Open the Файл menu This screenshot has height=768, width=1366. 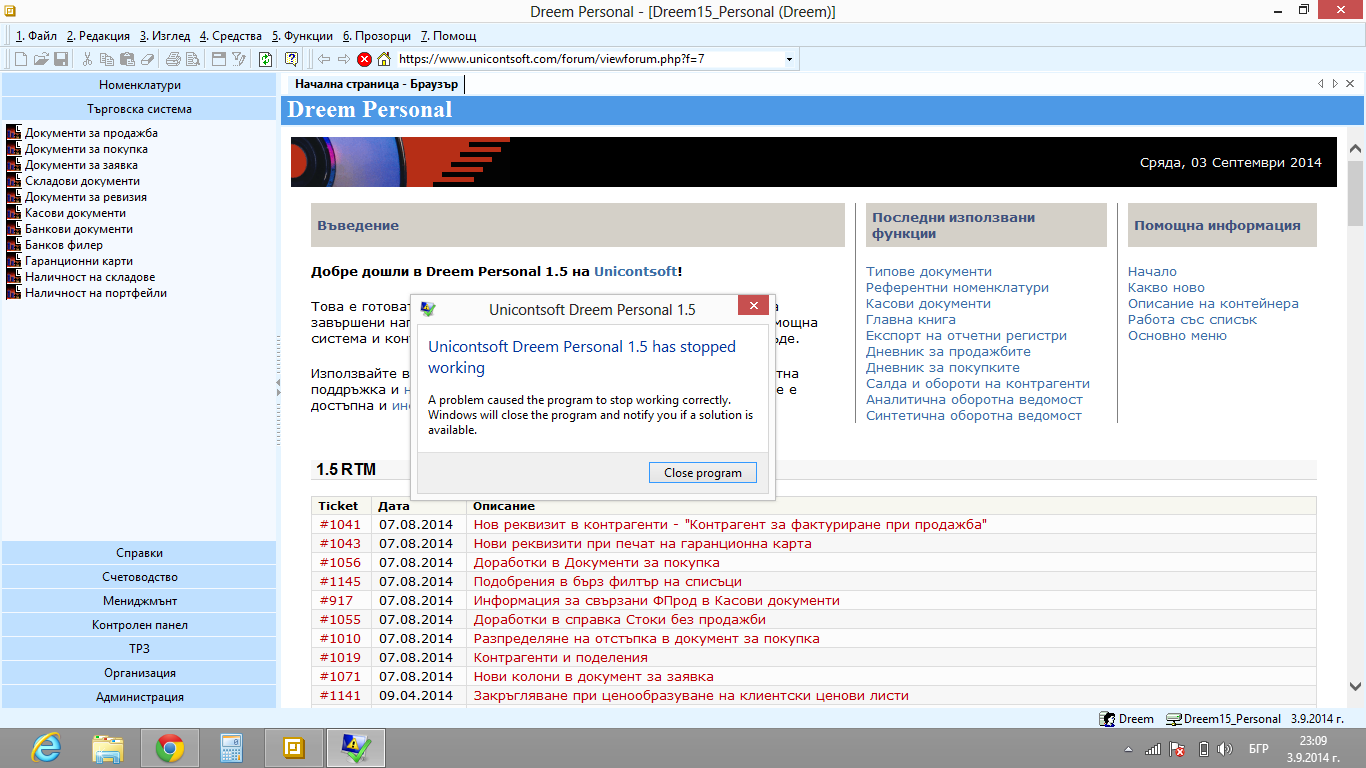pos(36,36)
